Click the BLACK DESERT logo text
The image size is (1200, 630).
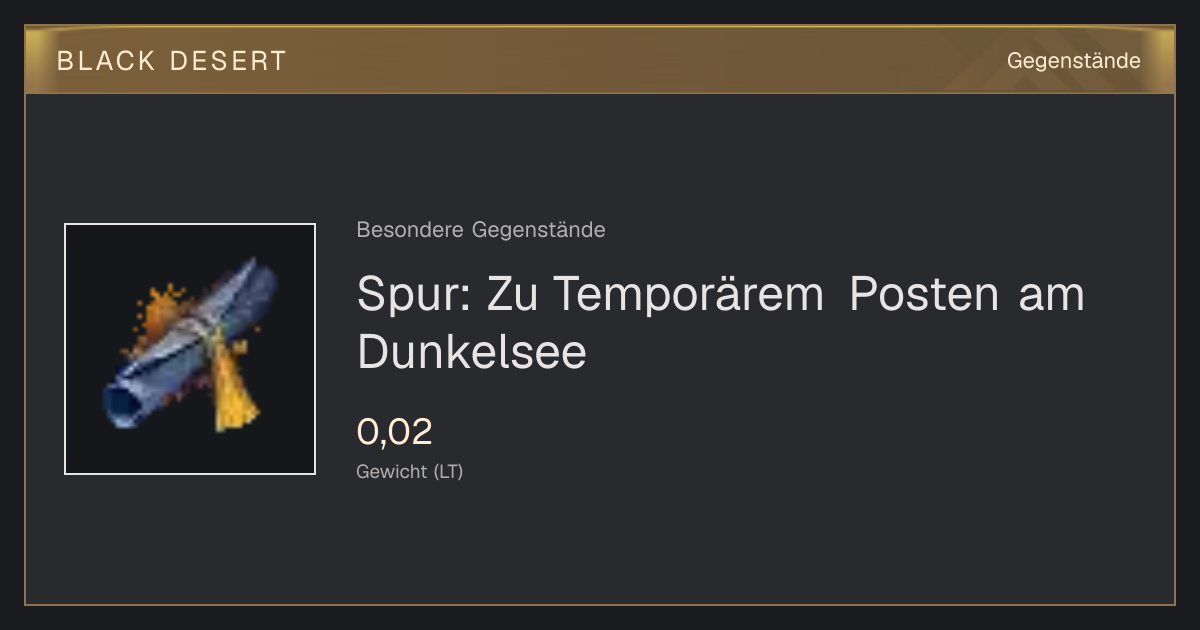(x=172, y=61)
